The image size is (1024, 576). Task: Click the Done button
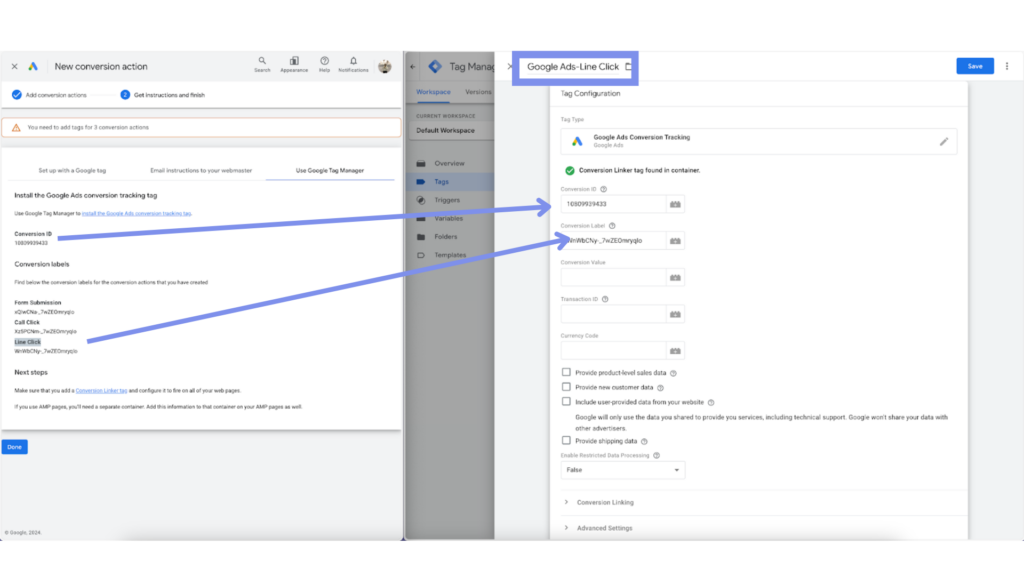[x=14, y=447]
